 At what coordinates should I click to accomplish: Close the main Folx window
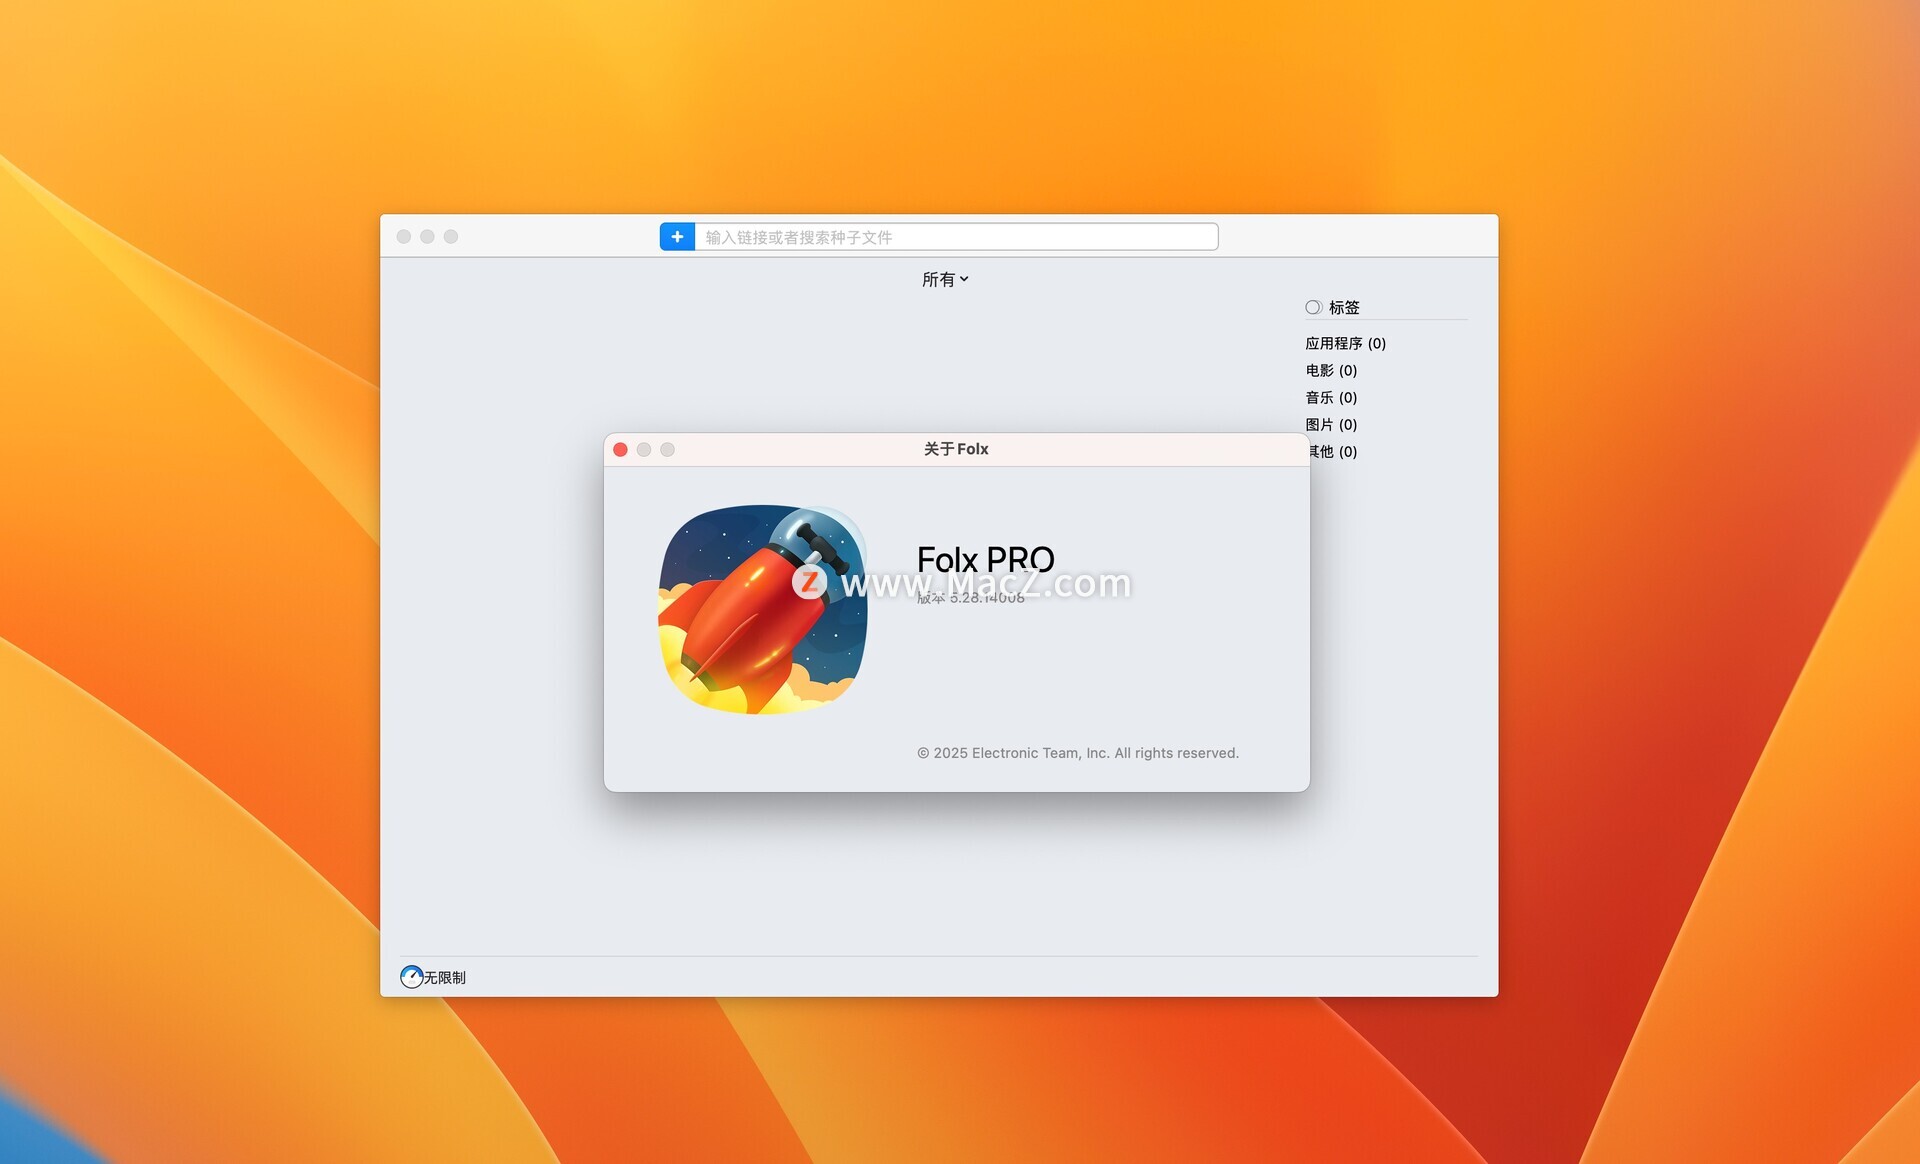click(404, 237)
